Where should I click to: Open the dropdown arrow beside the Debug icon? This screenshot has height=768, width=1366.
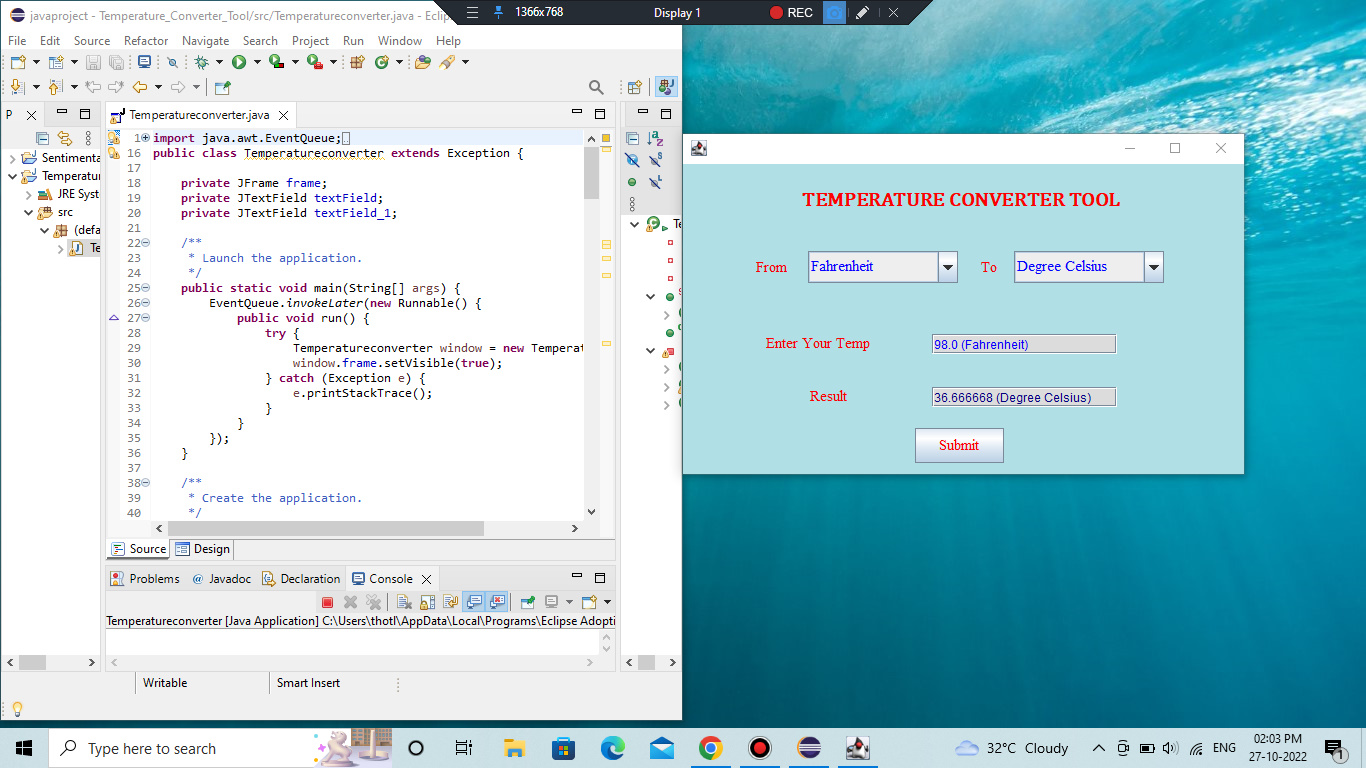pyautogui.click(x=219, y=62)
